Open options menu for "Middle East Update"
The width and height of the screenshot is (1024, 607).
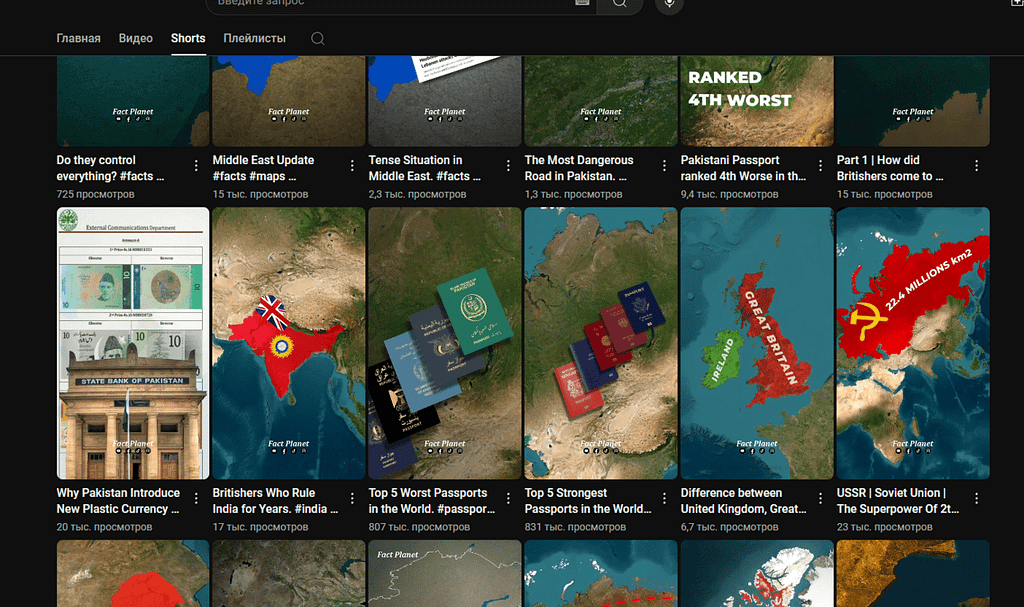pyautogui.click(x=352, y=166)
